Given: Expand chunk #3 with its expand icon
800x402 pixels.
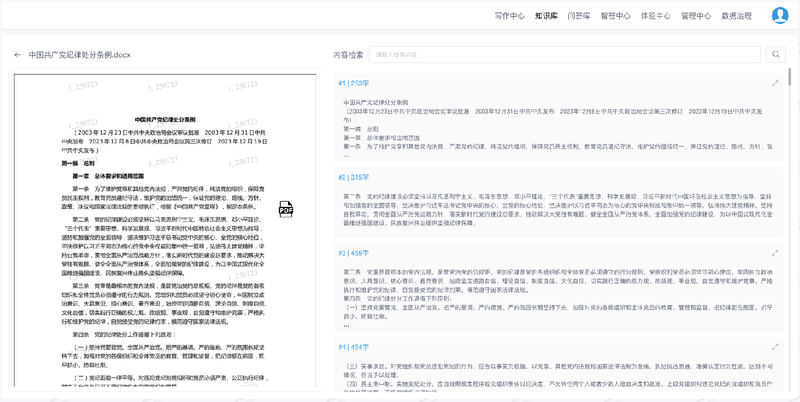Looking at the screenshot, I should (775, 253).
